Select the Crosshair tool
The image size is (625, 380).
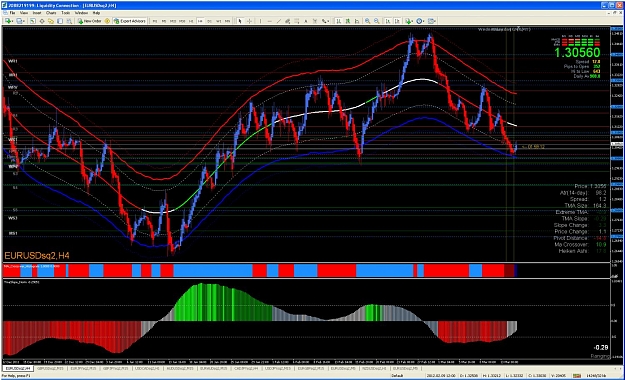pyautogui.click(x=250, y=21)
